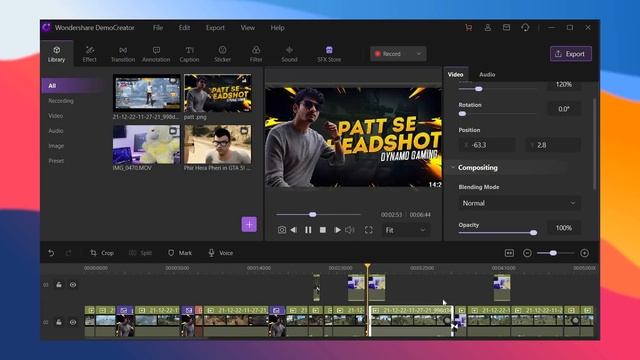Viewport: 640px width, 360px height.
Task: Toggle lock on upper timeline track
Action: (x=59, y=284)
